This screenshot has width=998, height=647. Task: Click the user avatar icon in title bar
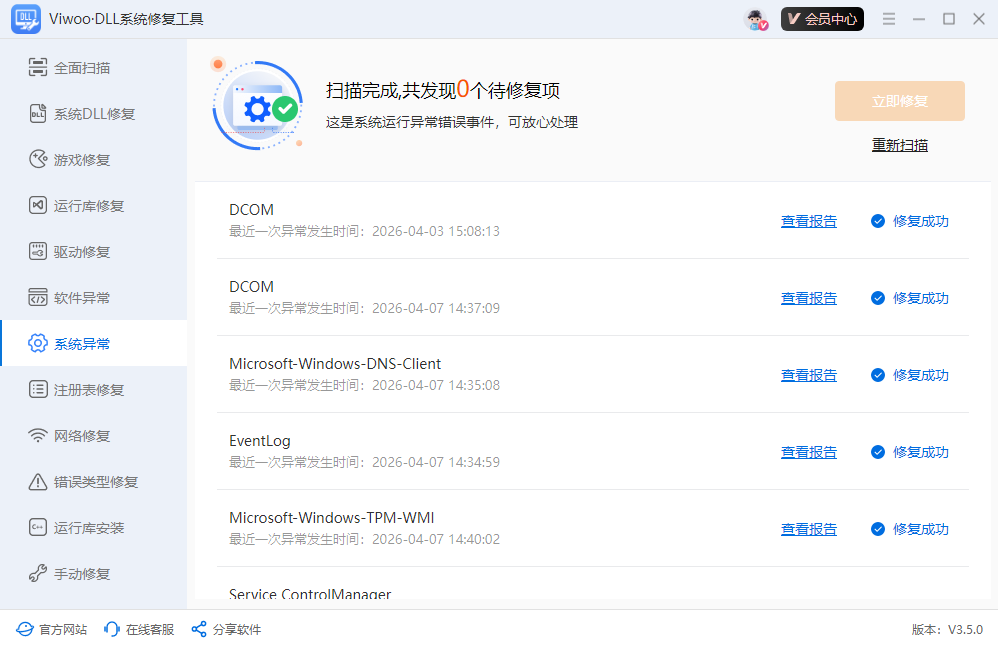756,19
